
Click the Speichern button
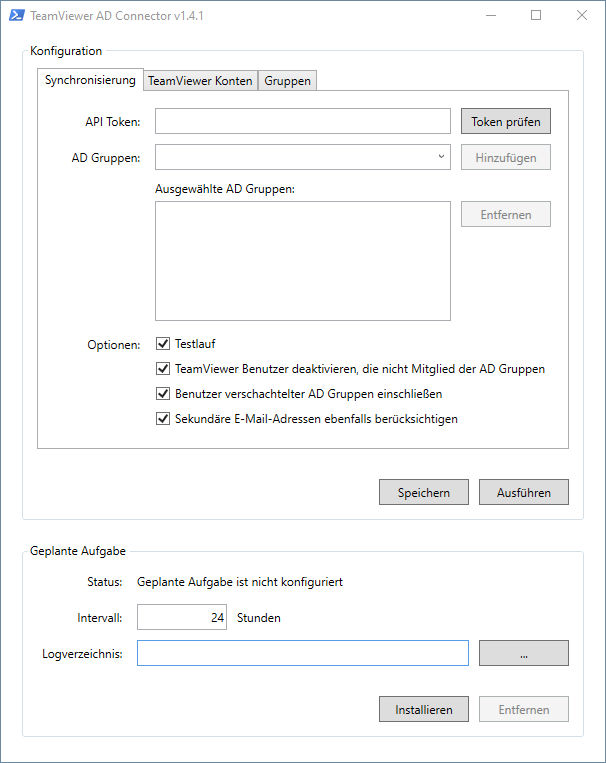coord(423,492)
